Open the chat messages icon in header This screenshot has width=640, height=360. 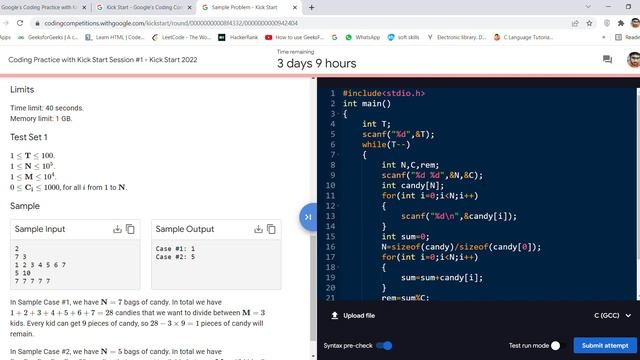pyautogui.click(x=607, y=60)
